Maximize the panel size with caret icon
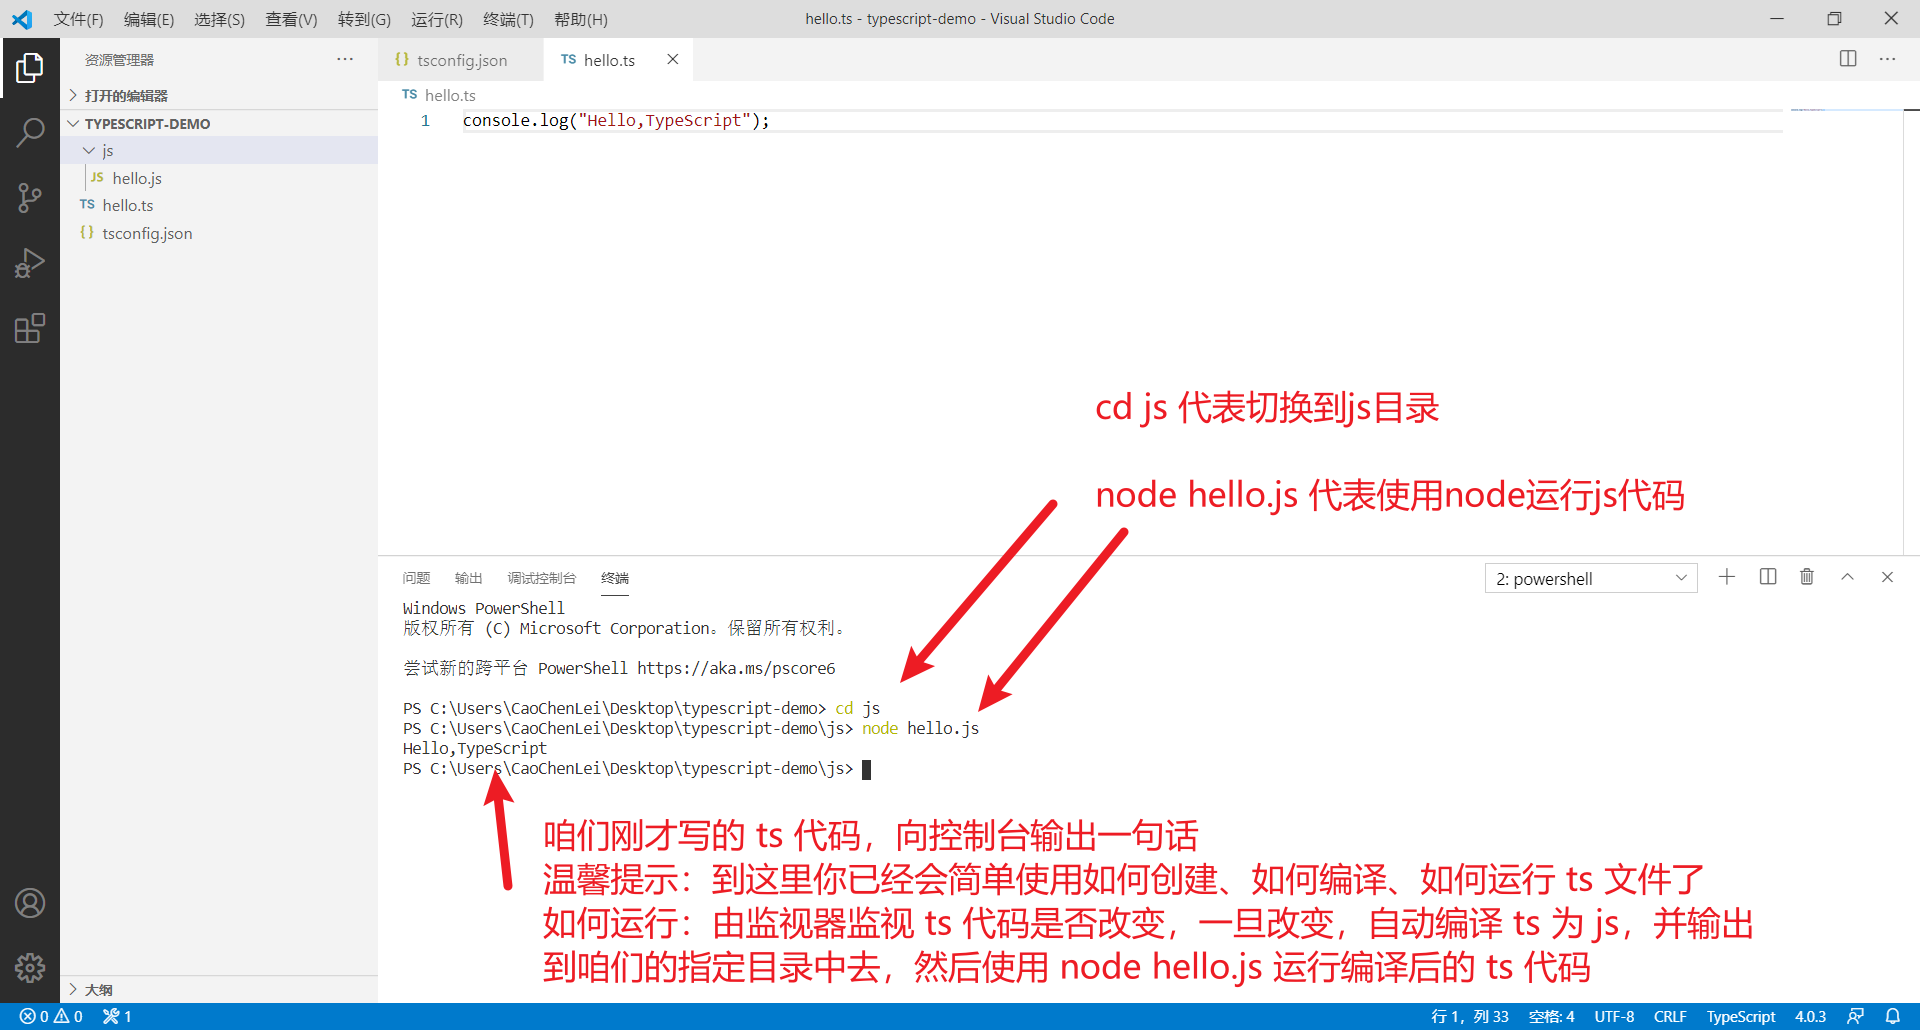The height and width of the screenshot is (1030, 1920). [1848, 577]
